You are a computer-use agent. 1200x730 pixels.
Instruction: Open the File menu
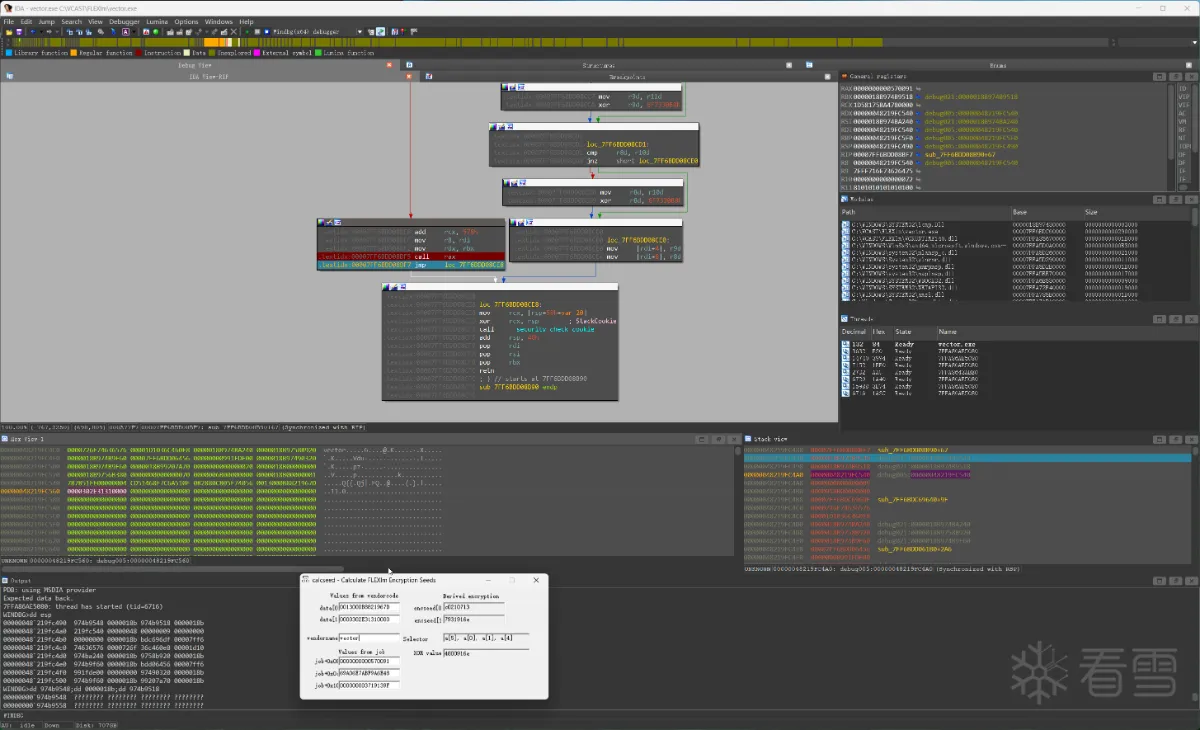(8, 21)
